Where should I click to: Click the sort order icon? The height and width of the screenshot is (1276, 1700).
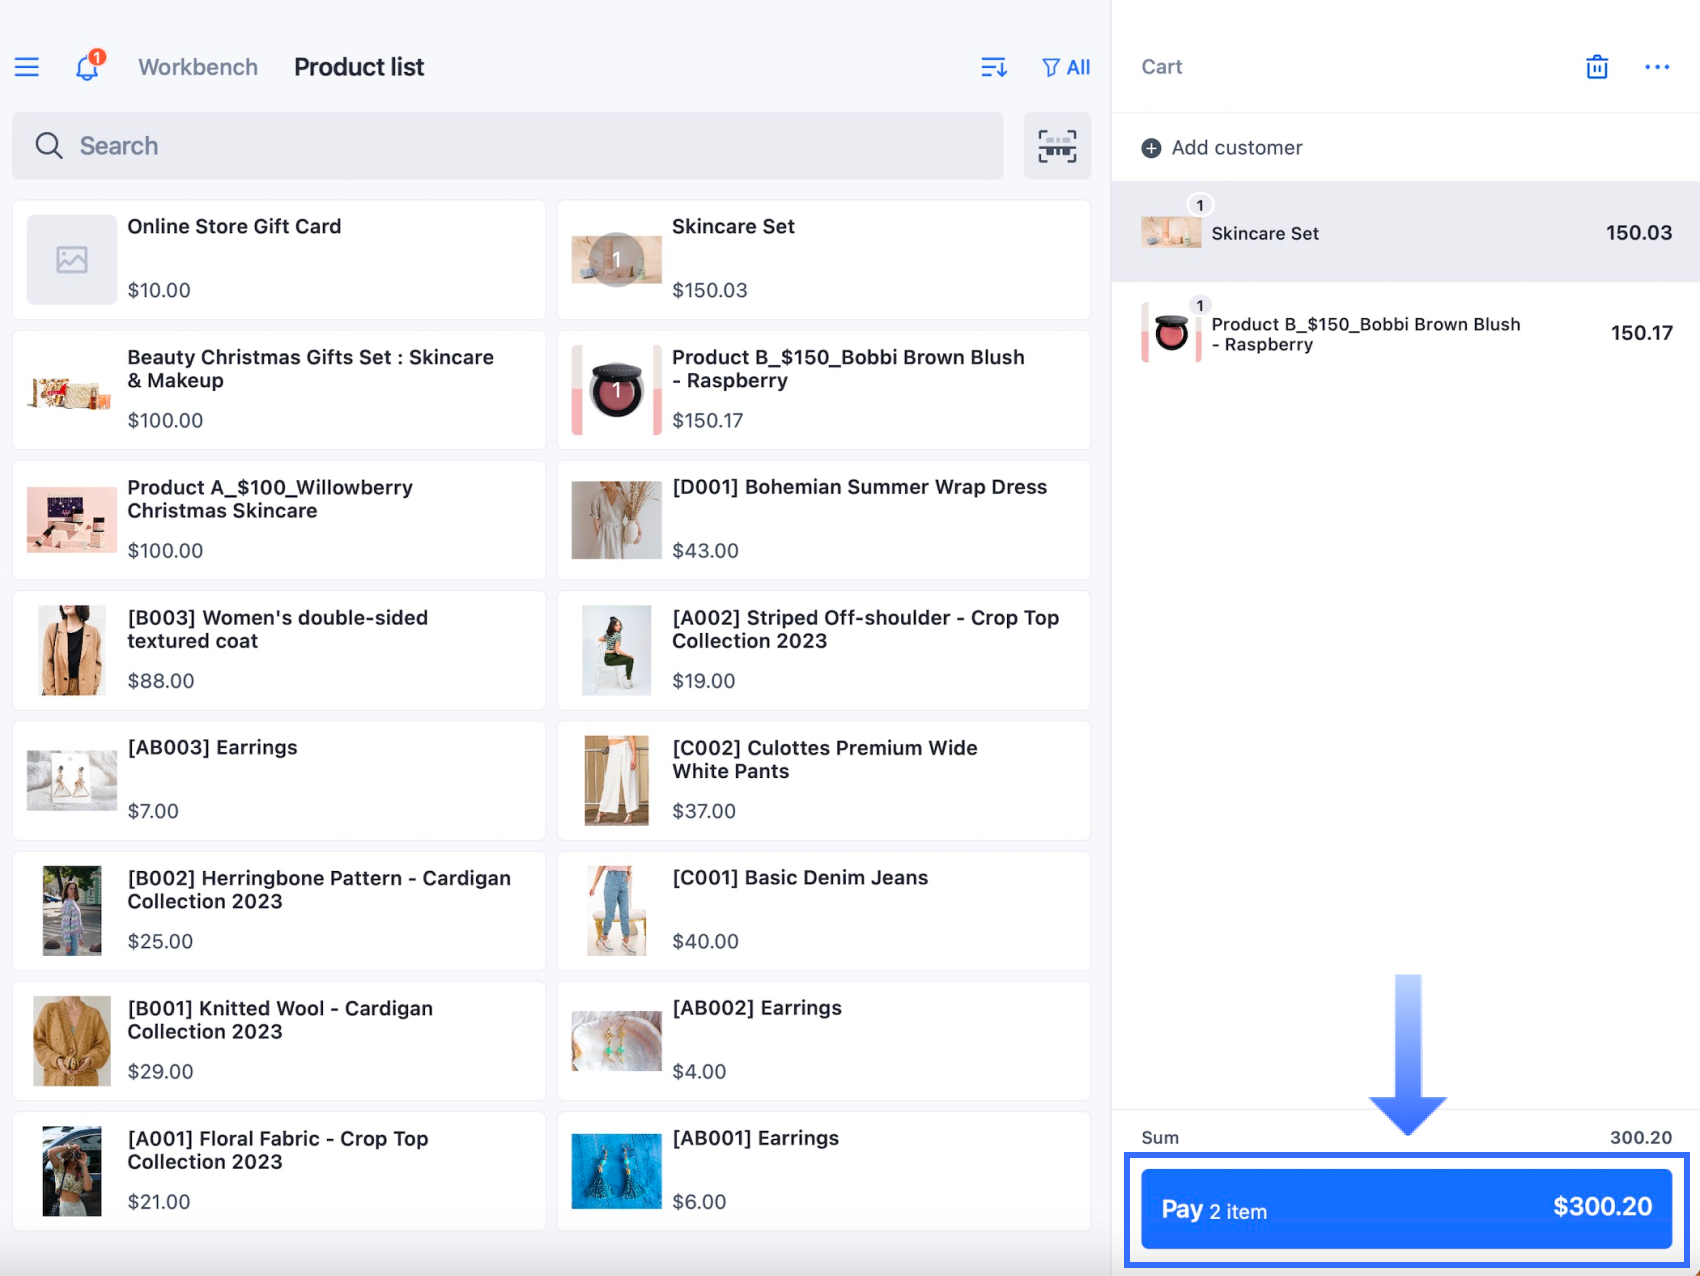coord(993,67)
